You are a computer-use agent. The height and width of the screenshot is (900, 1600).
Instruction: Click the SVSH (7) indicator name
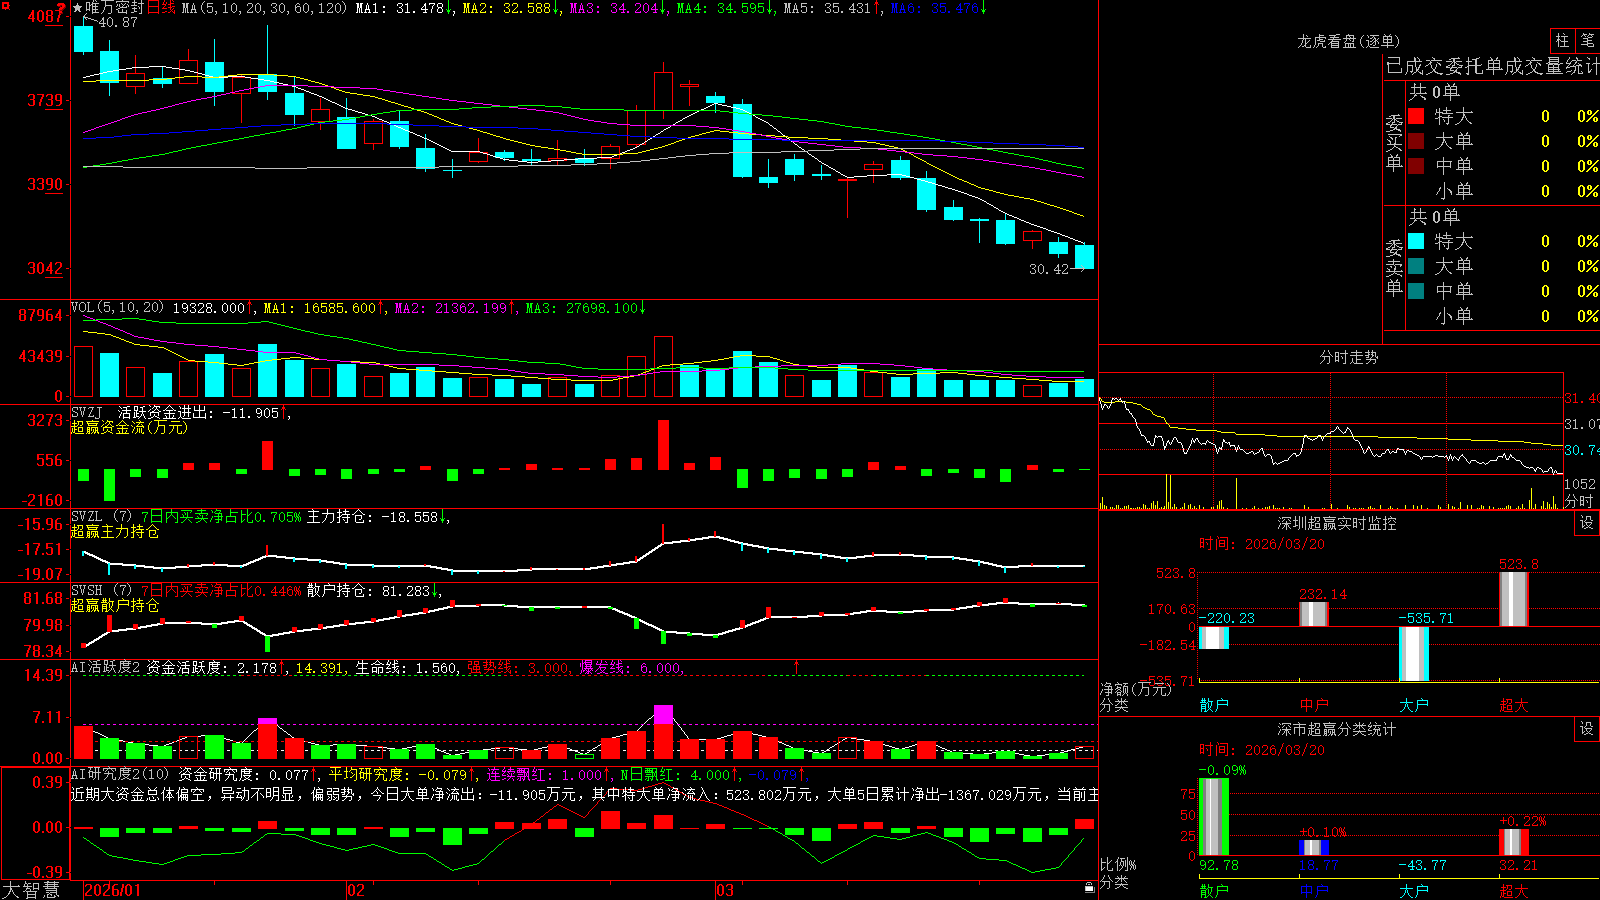[x=101, y=590]
